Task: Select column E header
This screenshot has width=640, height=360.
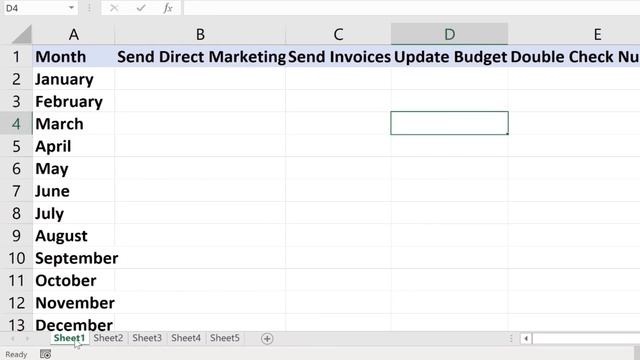Action: tap(574, 34)
